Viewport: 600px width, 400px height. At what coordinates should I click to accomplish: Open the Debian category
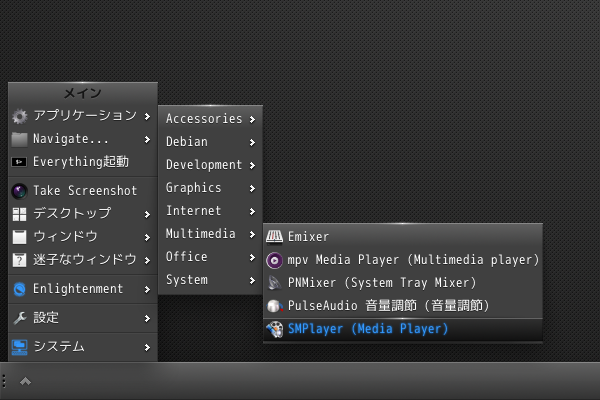(210, 142)
